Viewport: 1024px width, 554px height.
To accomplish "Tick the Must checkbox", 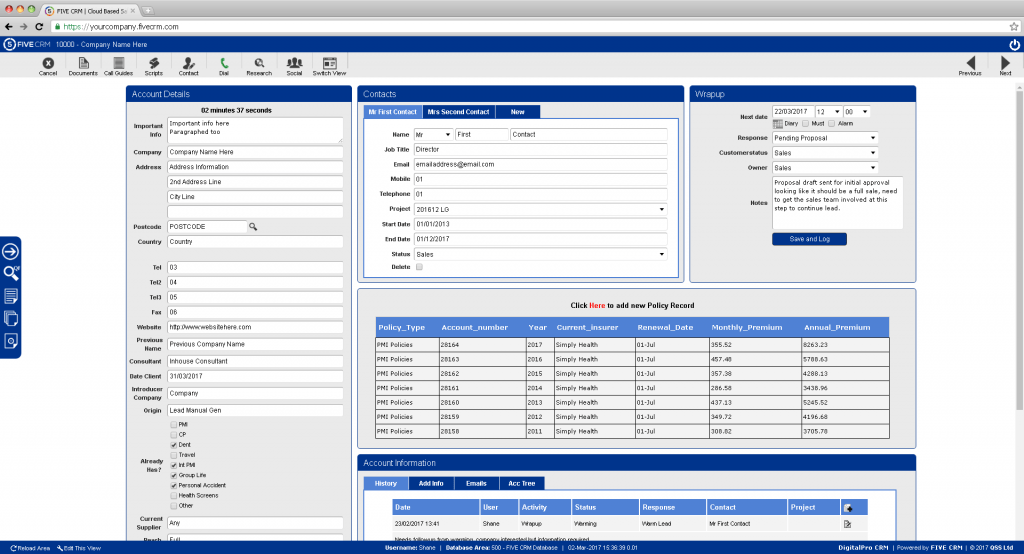I will point(805,123).
